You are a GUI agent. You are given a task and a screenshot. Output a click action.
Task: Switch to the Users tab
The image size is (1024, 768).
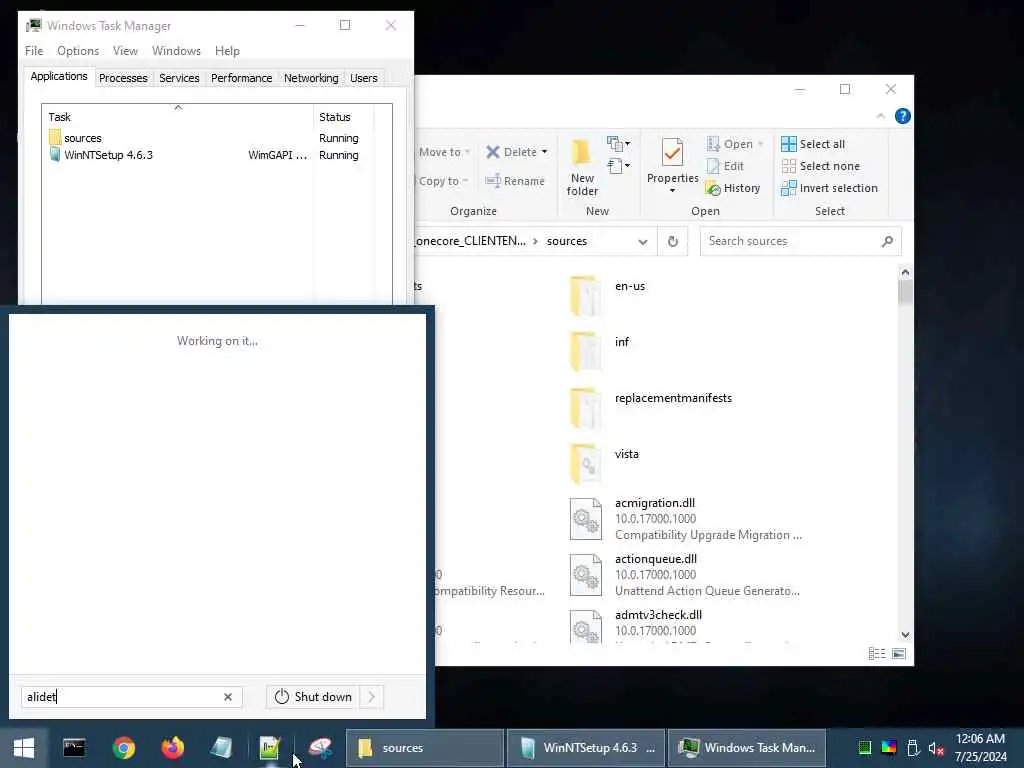pyautogui.click(x=364, y=78)
